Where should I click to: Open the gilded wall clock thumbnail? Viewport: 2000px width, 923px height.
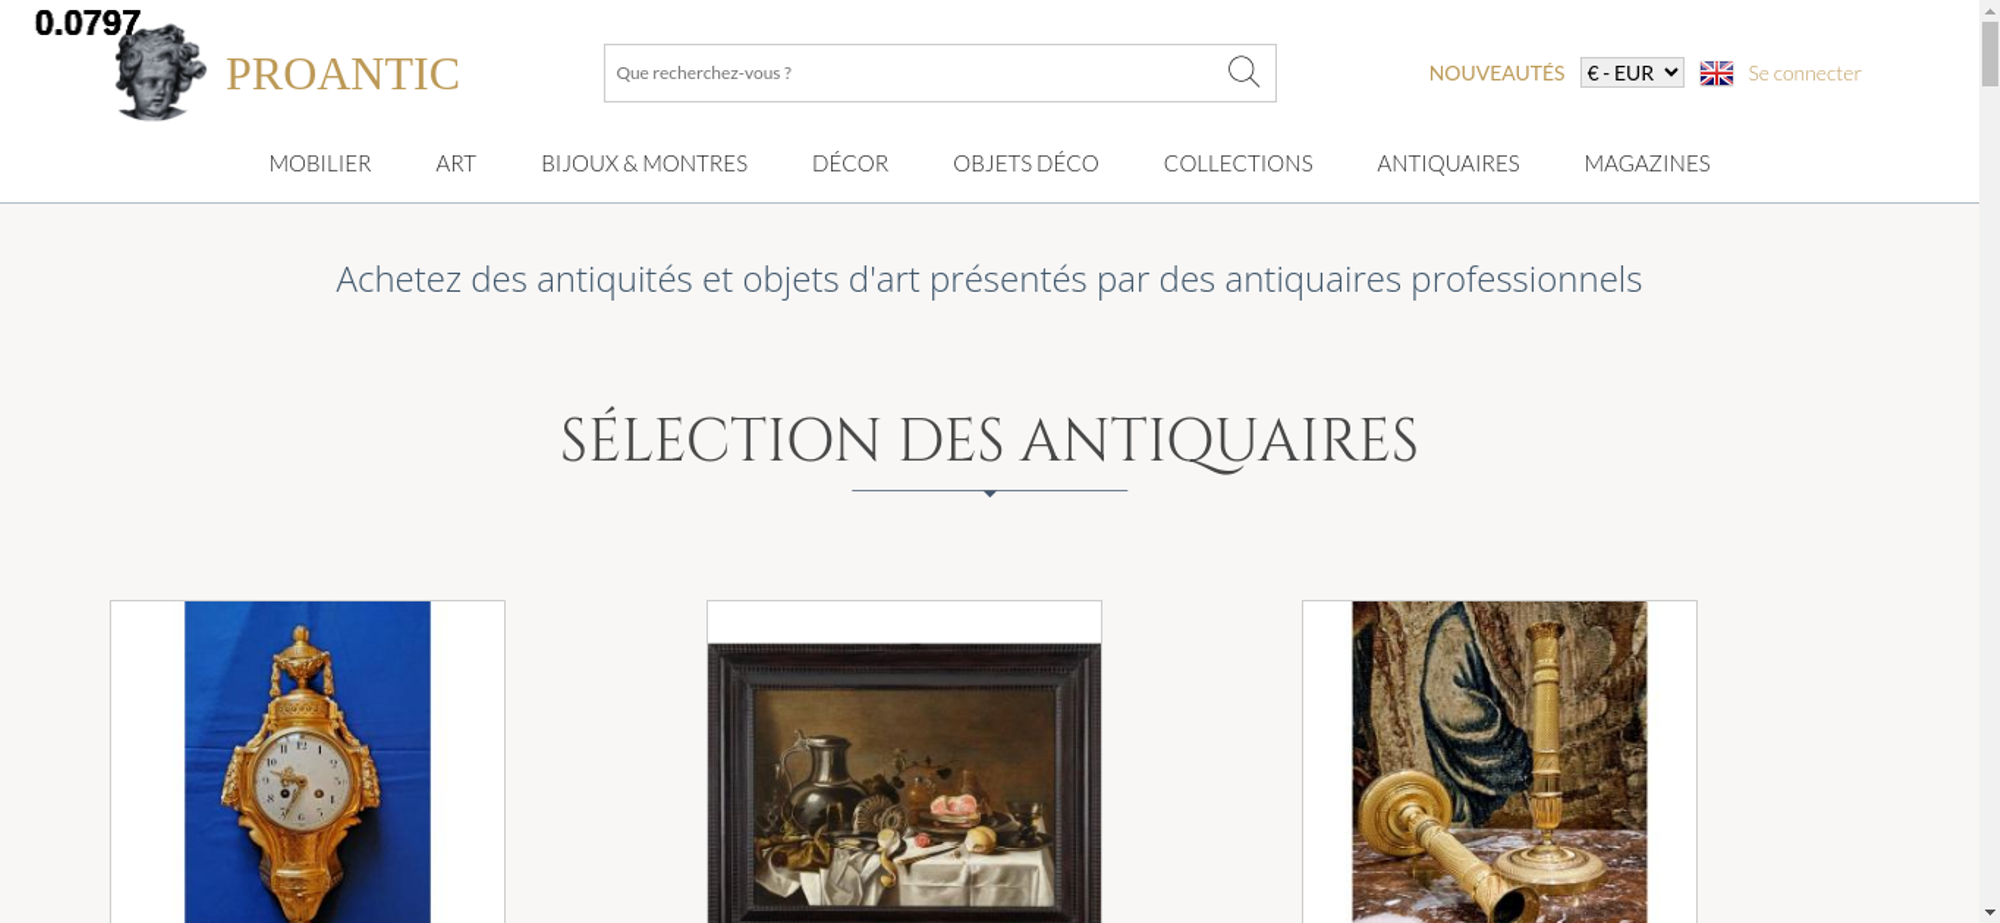(x=308, y=762)
